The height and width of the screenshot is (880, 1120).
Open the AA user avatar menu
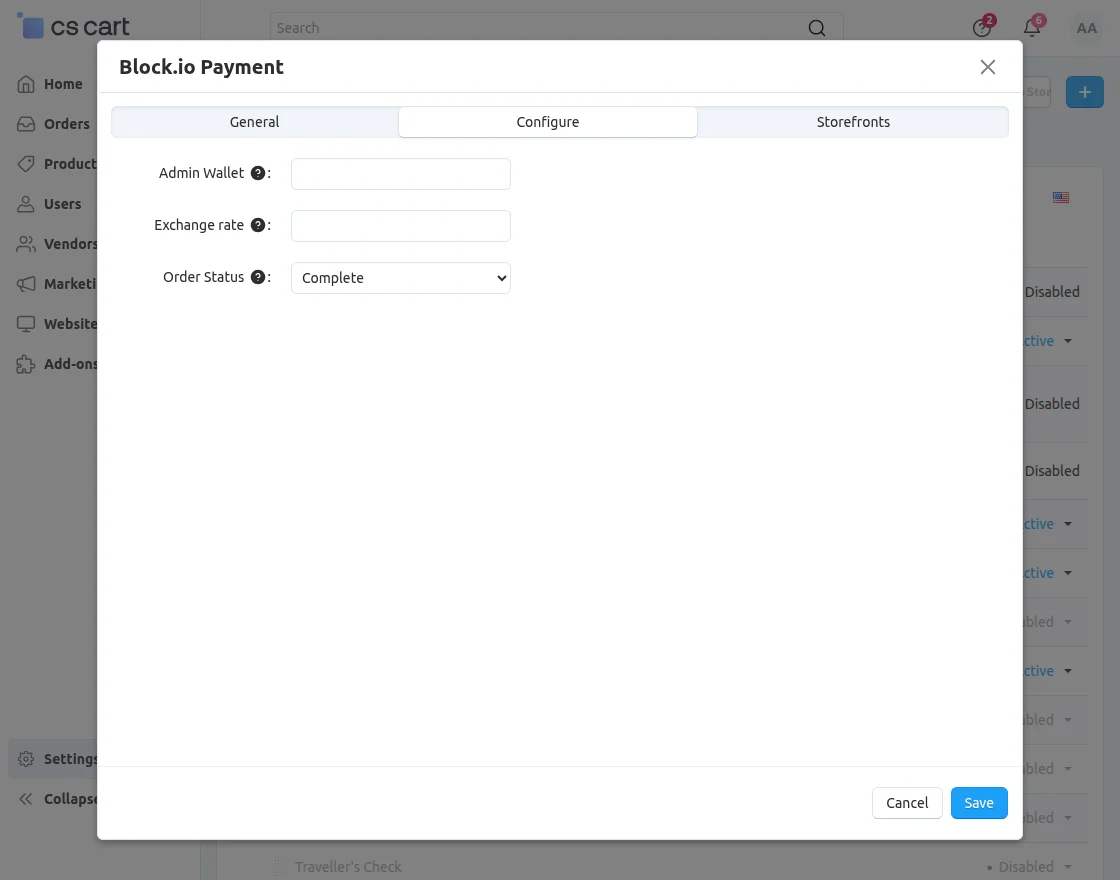(1086, 29)
